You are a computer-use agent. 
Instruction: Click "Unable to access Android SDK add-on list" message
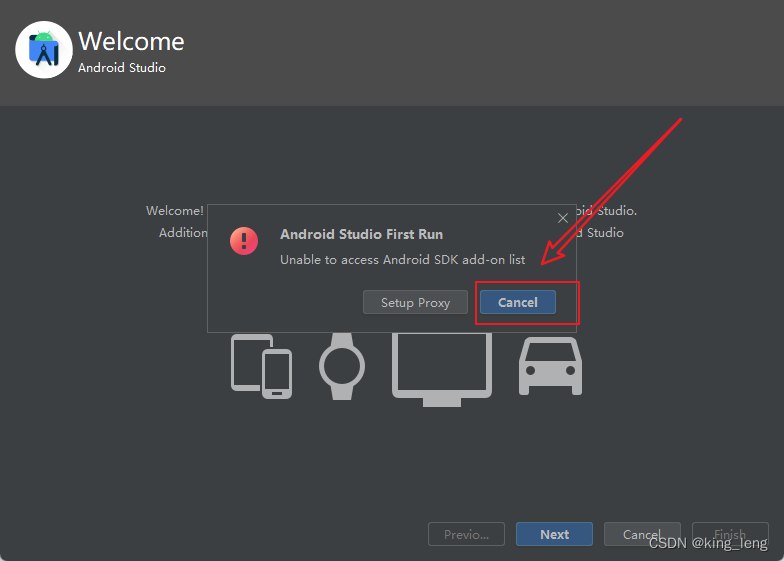pos(402,260)
